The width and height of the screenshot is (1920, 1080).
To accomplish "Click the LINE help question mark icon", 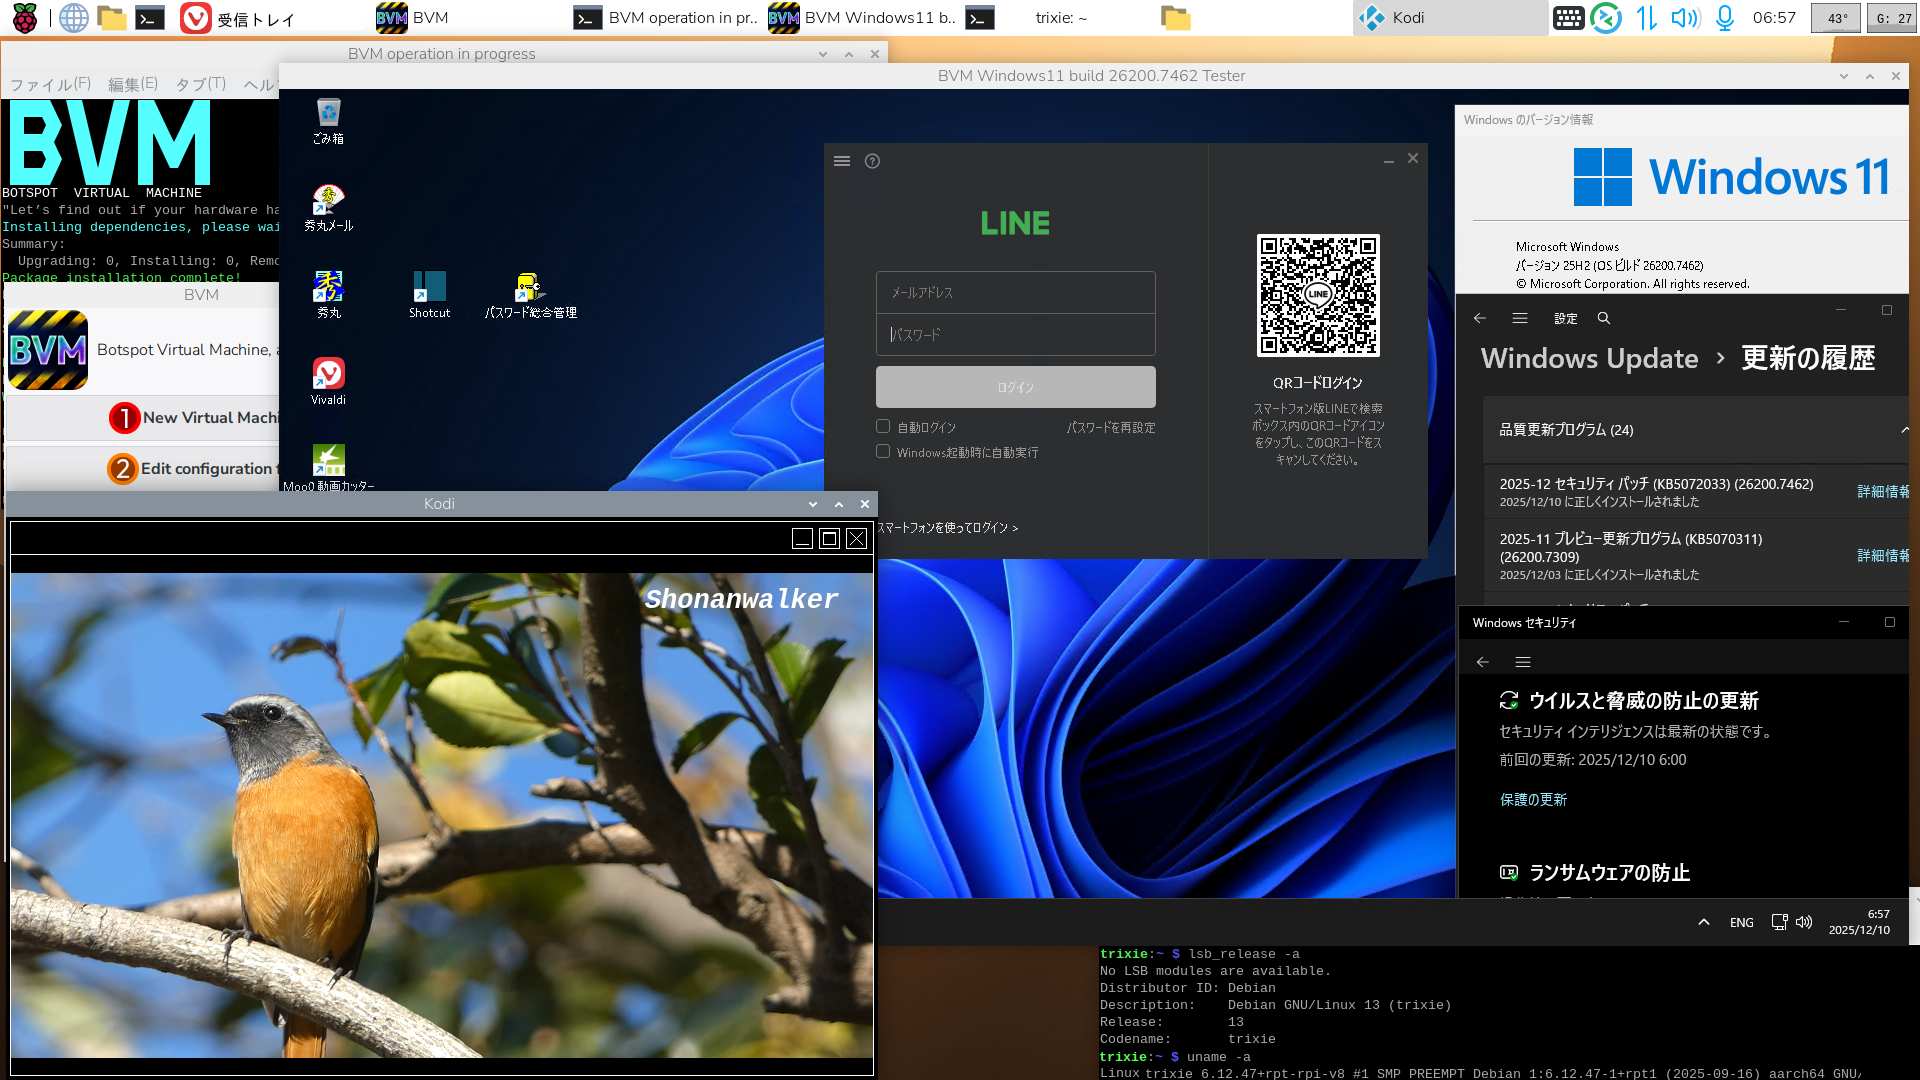I will click(x=872, y=161).
